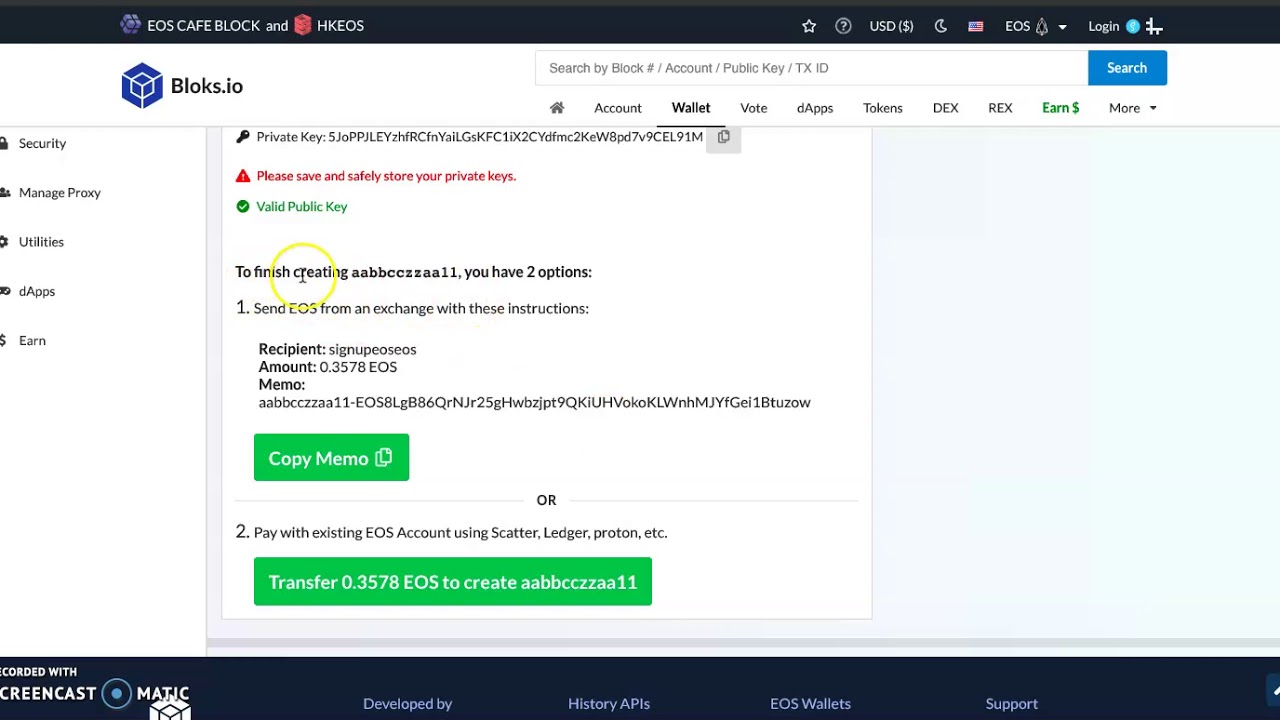Open the EOS chain dropdown
This screenshot has height=720, width=1280.
[1036, 26]
